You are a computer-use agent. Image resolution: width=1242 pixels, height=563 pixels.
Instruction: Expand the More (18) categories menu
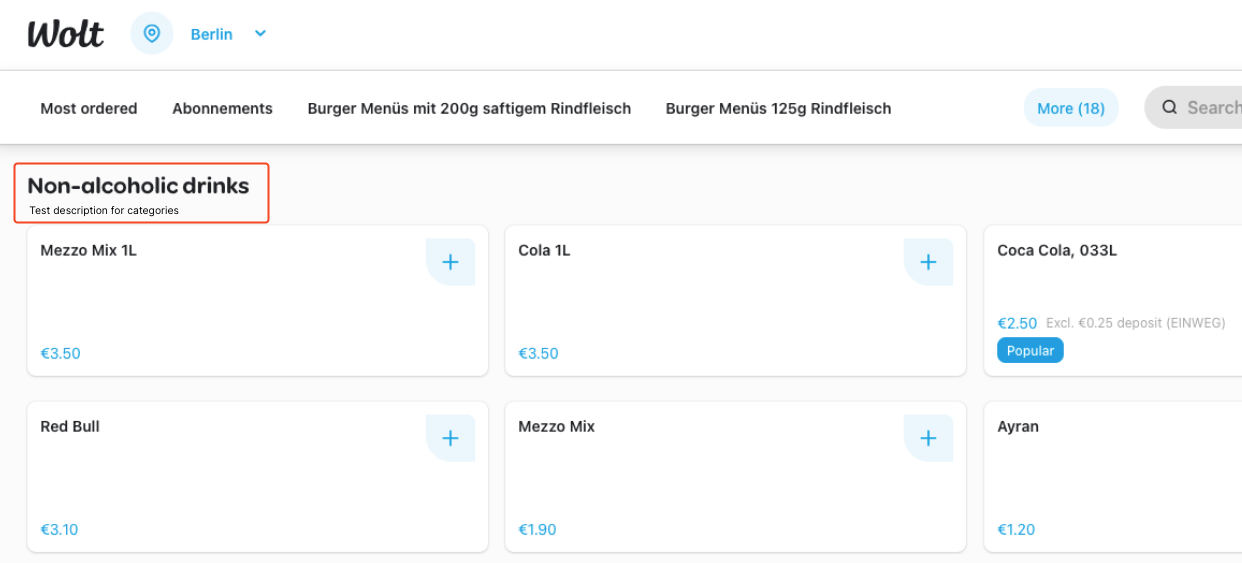(x=1071, y=108)
